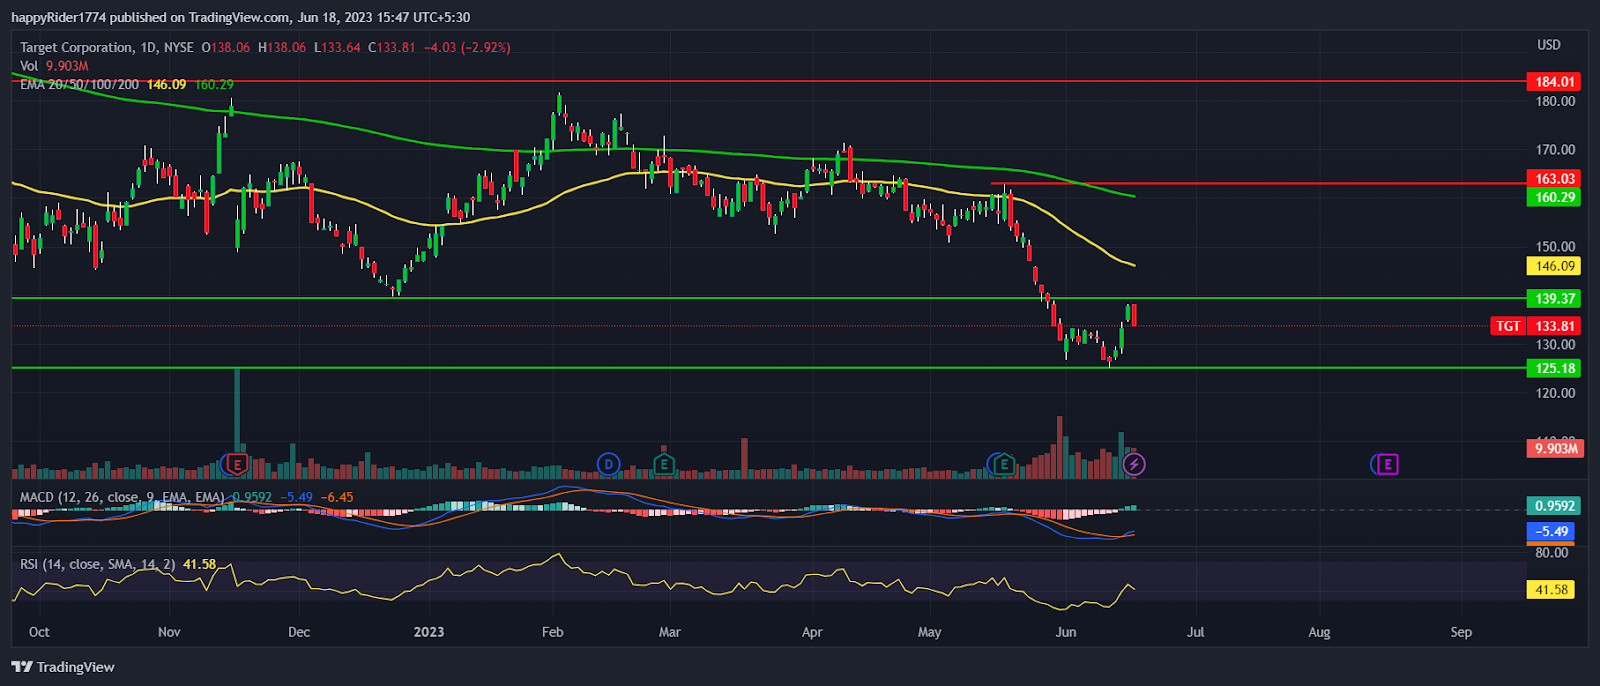Click the purple upcoming earnings E marker

point(1387,464)
